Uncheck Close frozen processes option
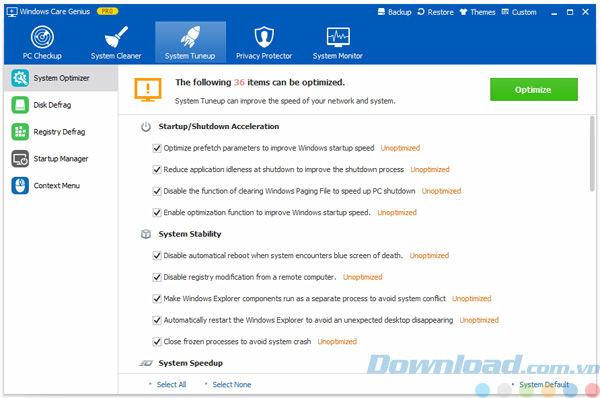This screenshot has width=600, height=398. coord(157,341)
